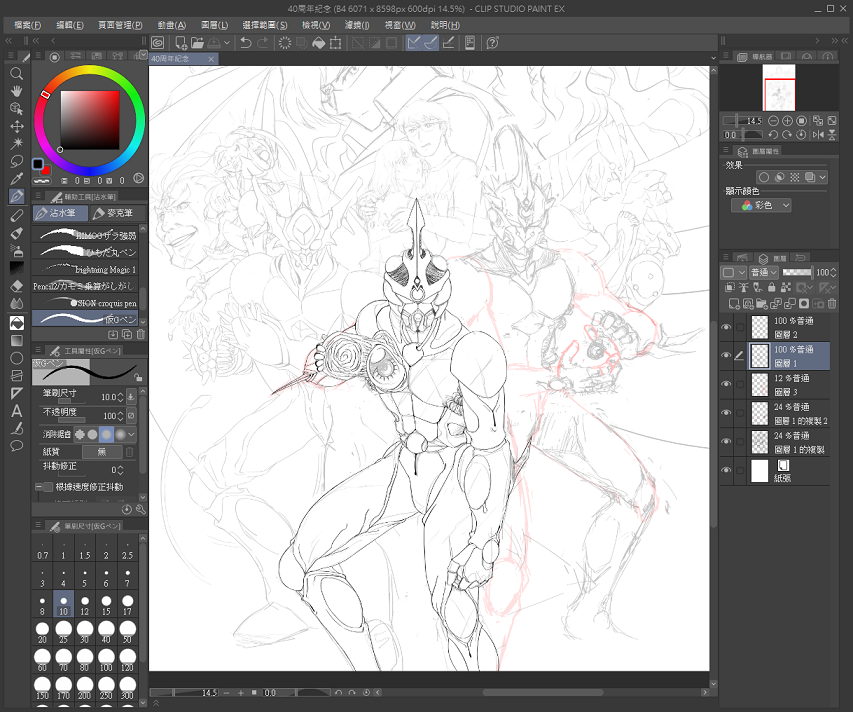This screenshot has height=712, width=853.
Task: Hide the 紙張 paper layer eye icon
Action: tap(726, 470)
